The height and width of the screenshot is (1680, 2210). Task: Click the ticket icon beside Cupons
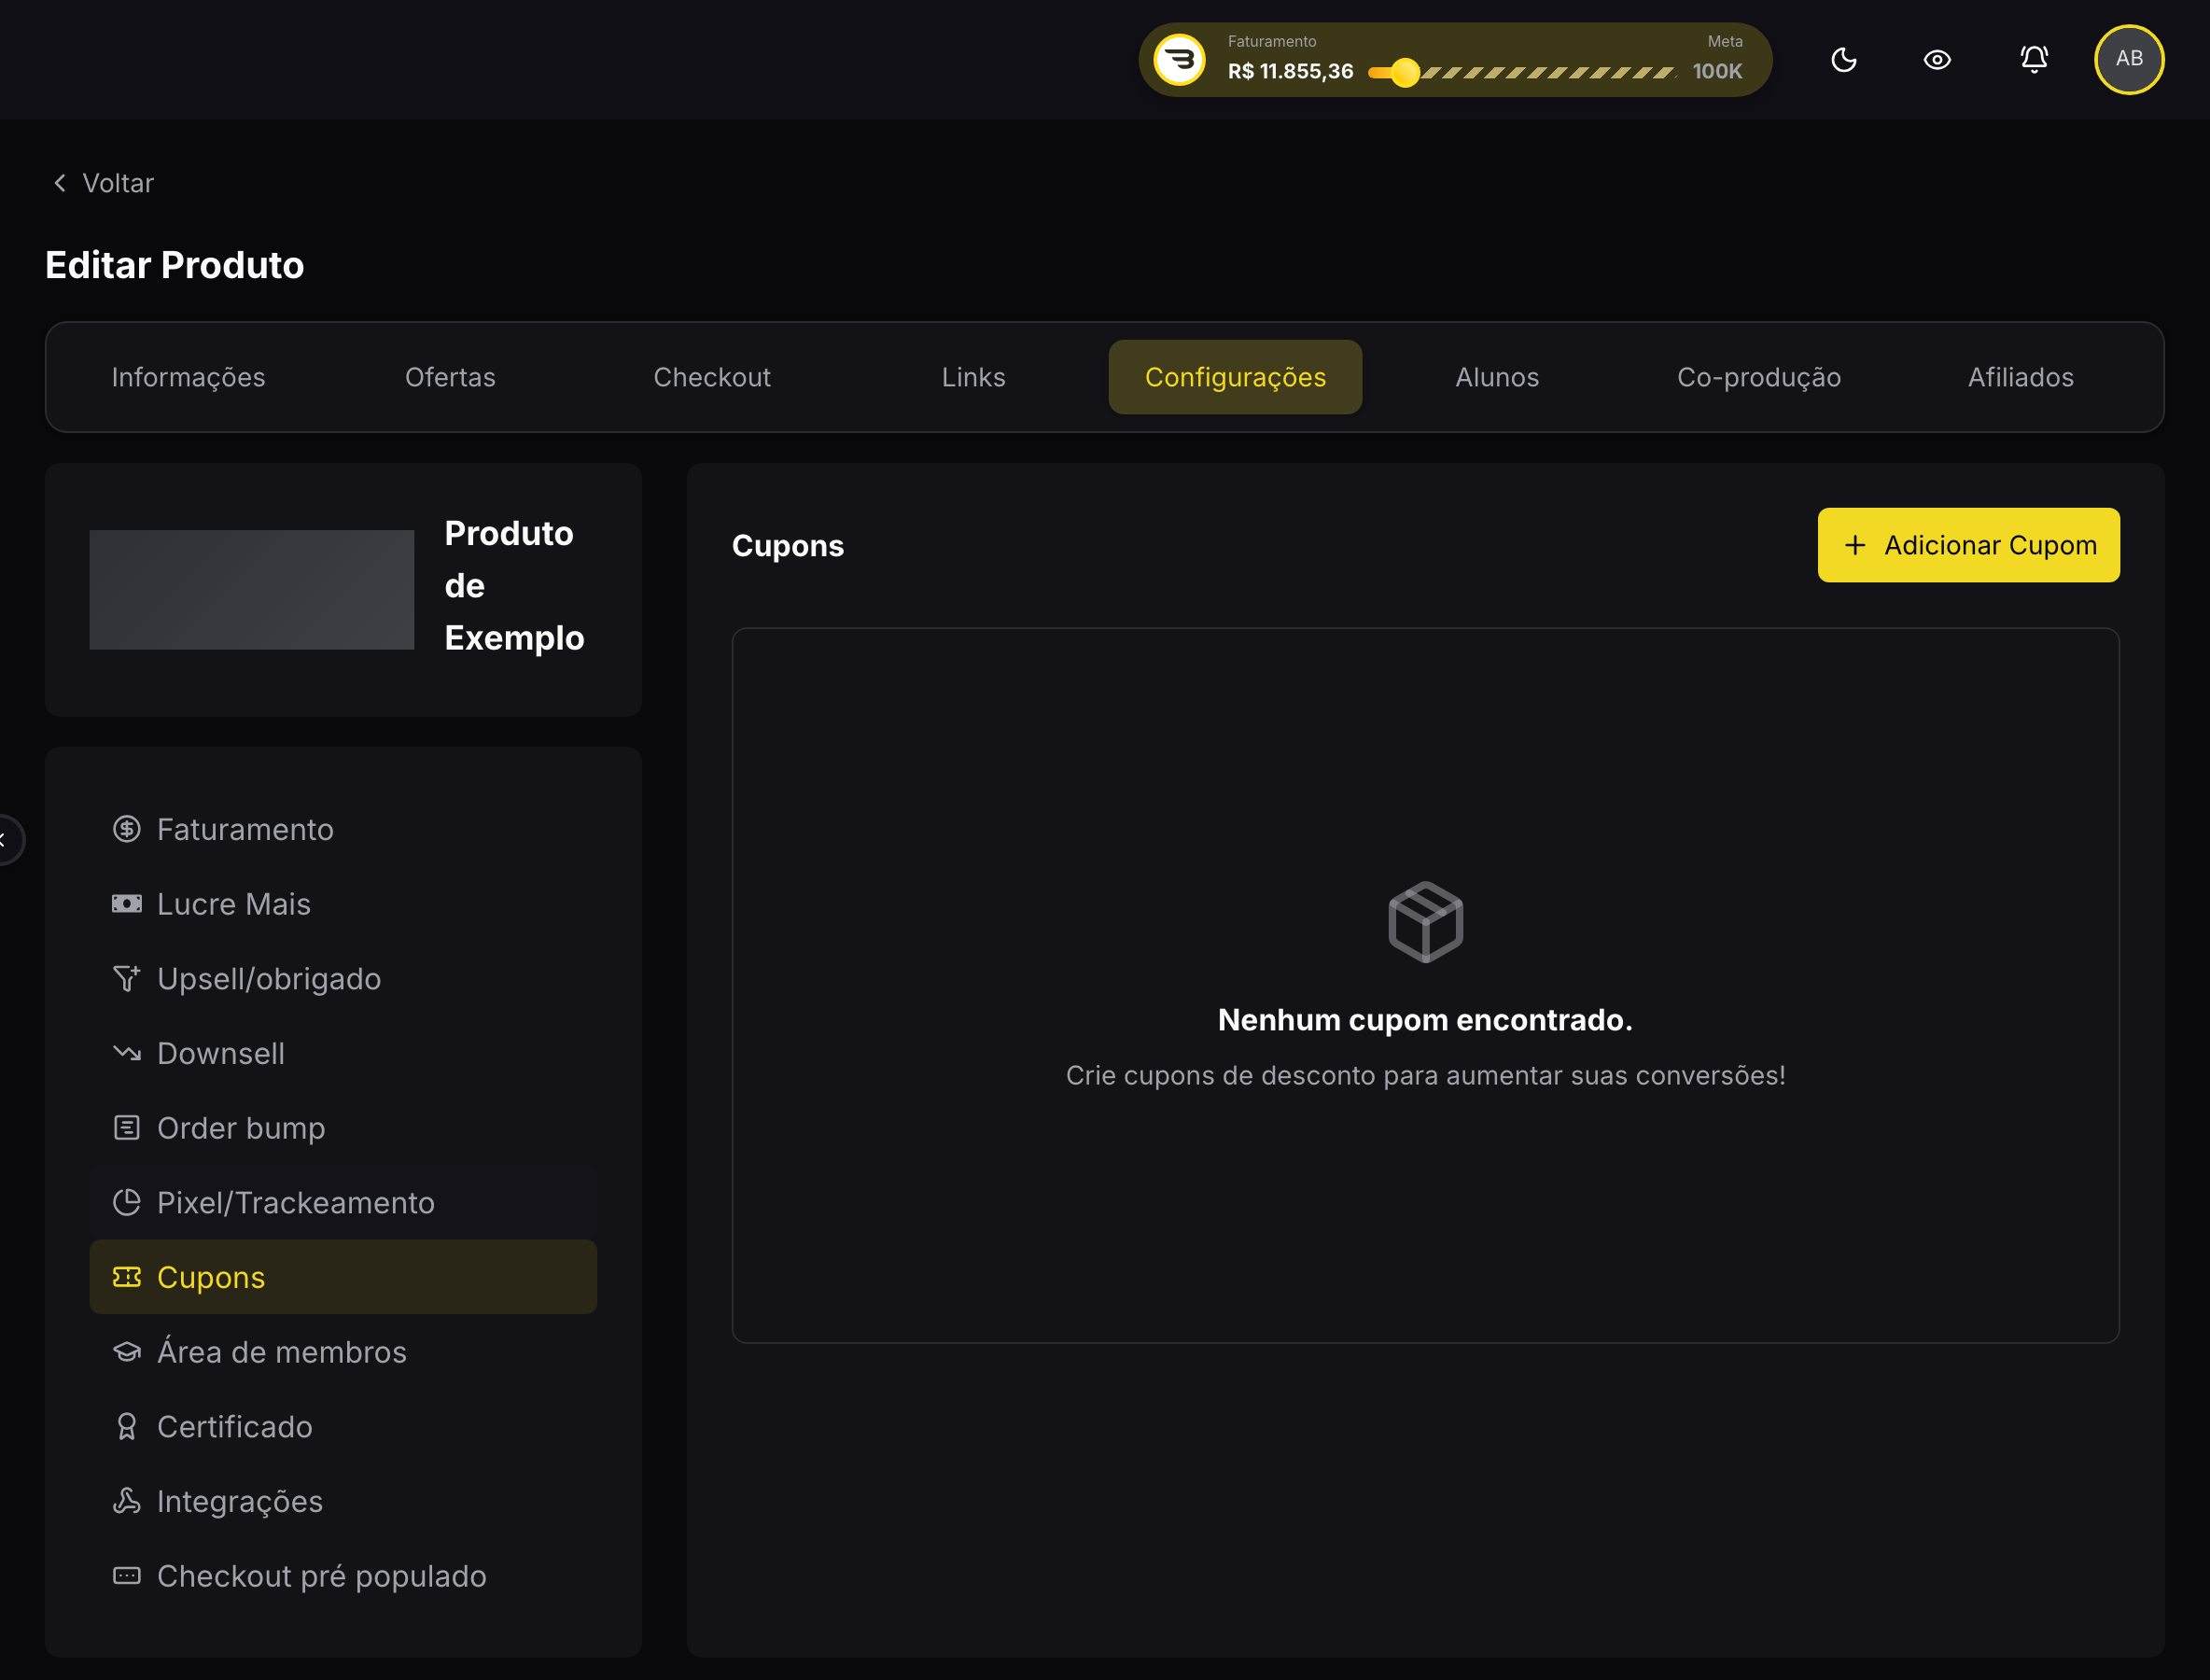127,1277
